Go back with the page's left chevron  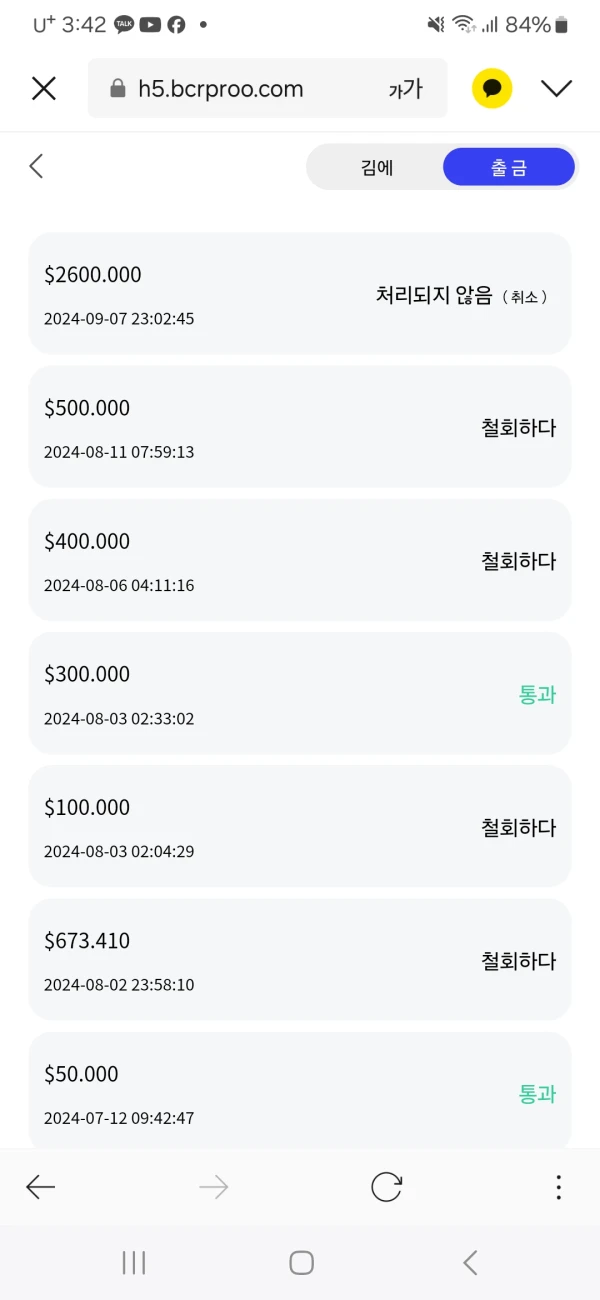tap(37, 166)
